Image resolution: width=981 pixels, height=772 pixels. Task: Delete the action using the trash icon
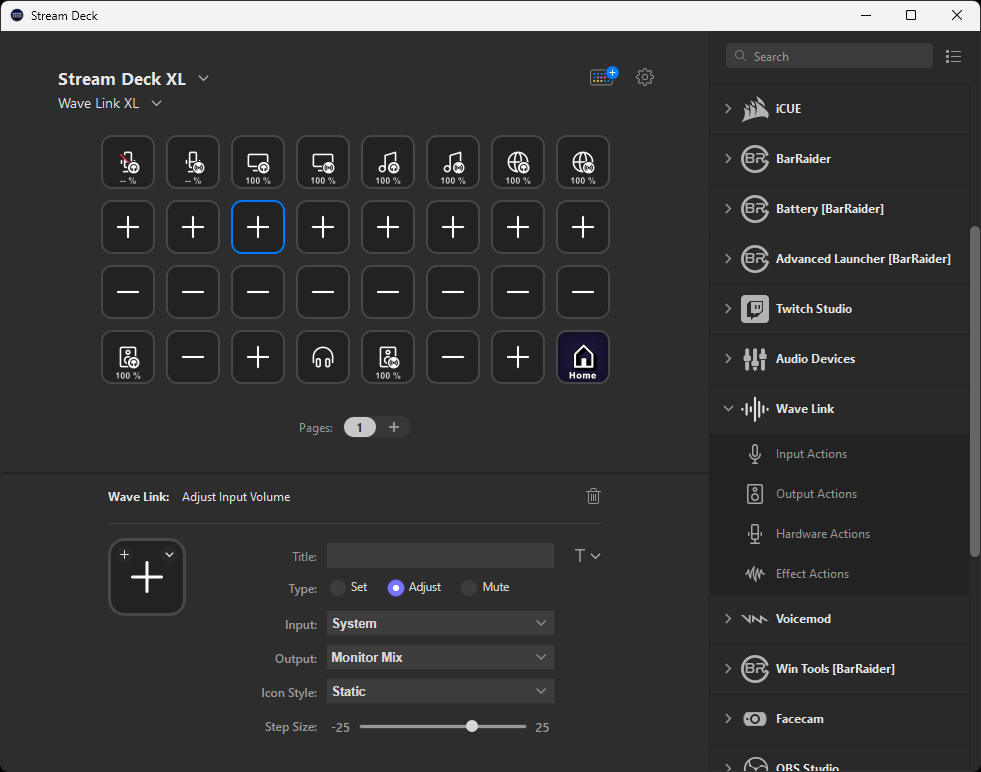(593, 496)
